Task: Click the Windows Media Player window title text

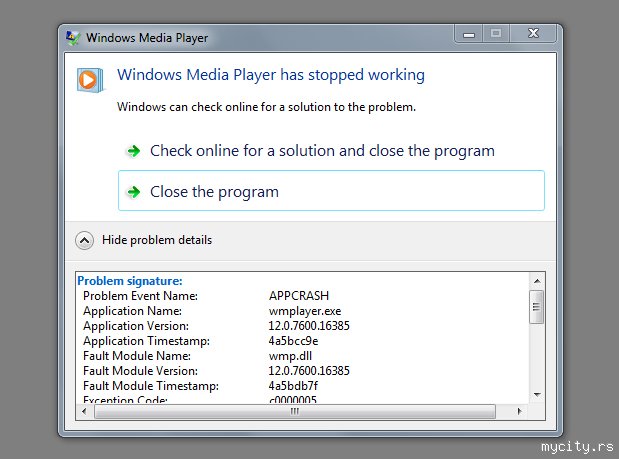Action: click(x=147, y=38)
